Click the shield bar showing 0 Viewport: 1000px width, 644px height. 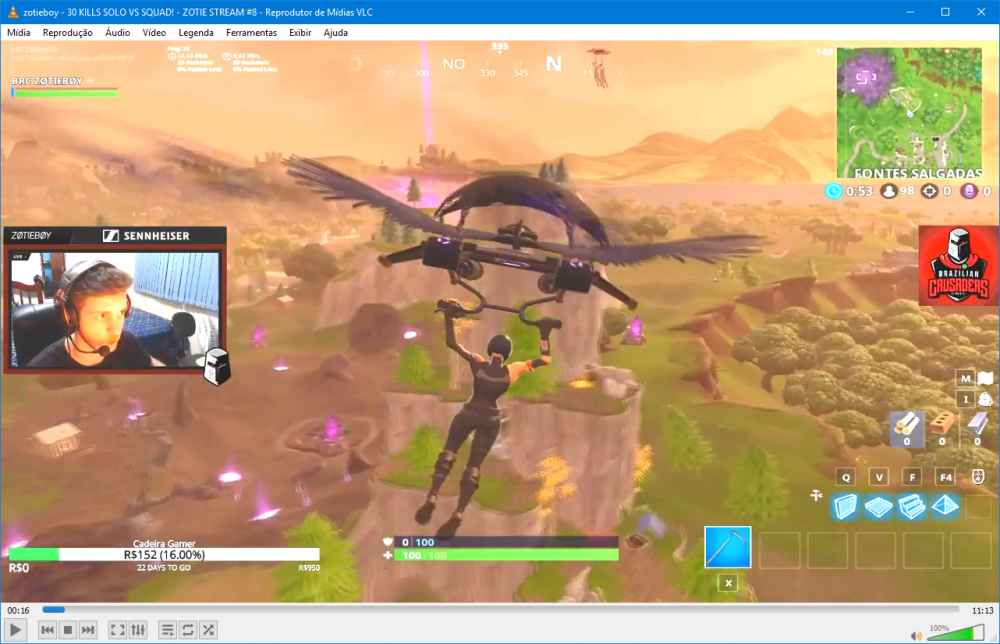coord(506,542)
